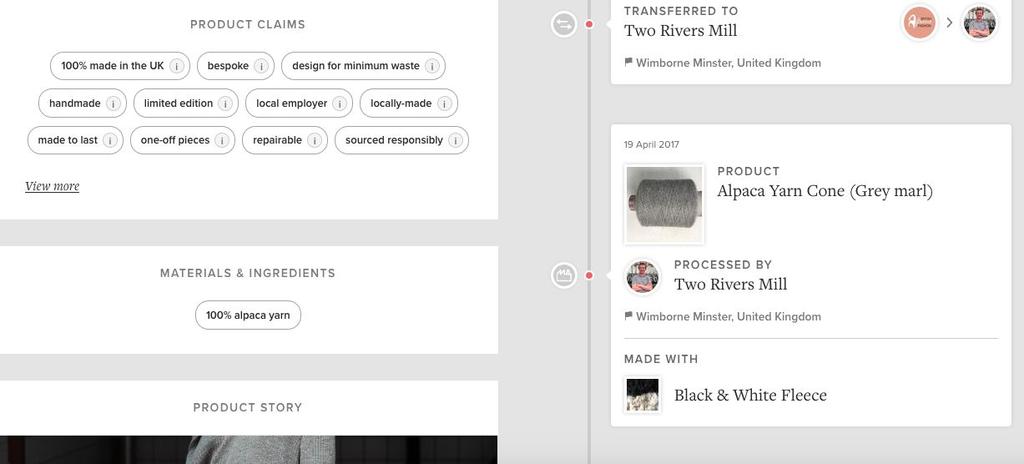Click the Black & White Fleece thumbnail
The height and width of the screenshot is (464, 1024).
pos(643,395)
